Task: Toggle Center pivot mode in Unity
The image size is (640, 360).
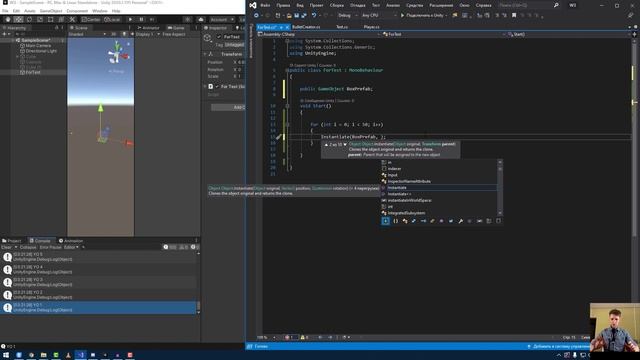Action: coord(91,19)
